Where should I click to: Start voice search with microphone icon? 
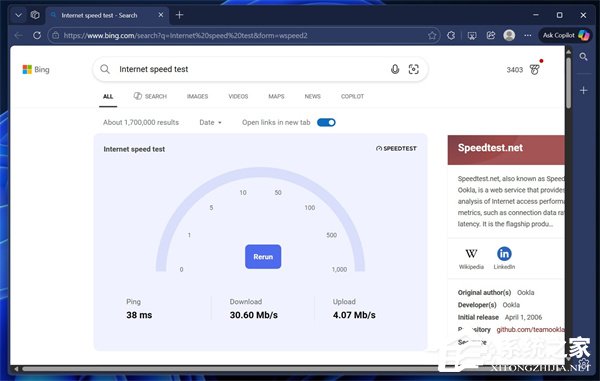(395, 69)
